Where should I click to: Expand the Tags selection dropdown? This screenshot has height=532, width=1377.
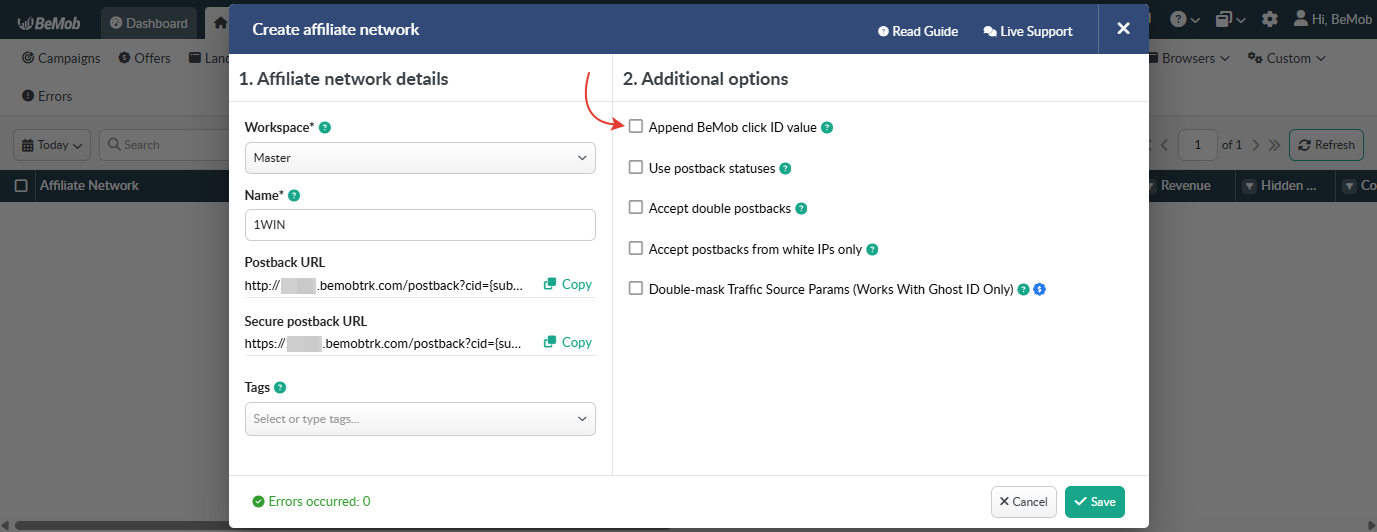(420, 419)
